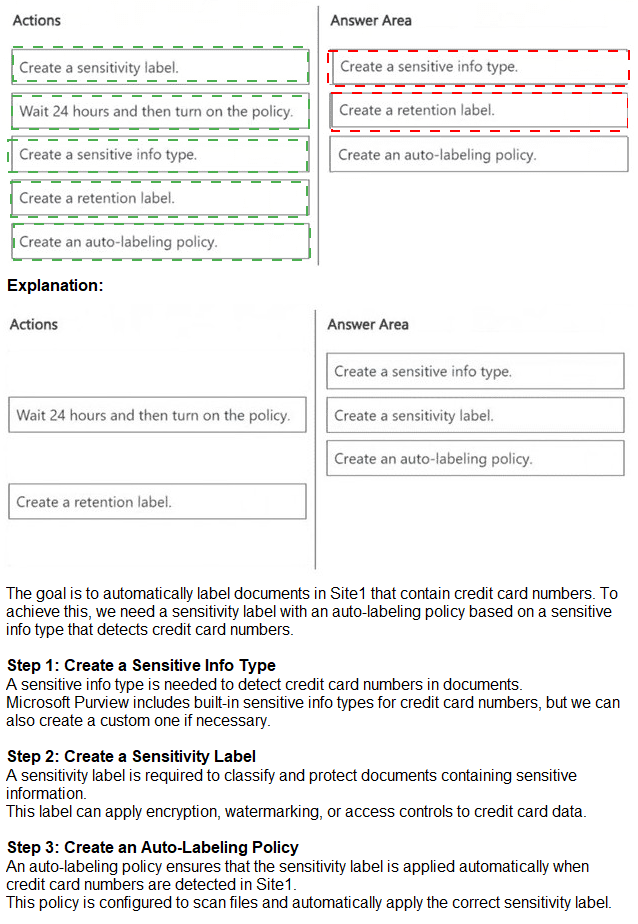Select green-outlined 'Create a retention label' action
The height and width of the screenshot is (924, 638).
click(x=160, y=198)
